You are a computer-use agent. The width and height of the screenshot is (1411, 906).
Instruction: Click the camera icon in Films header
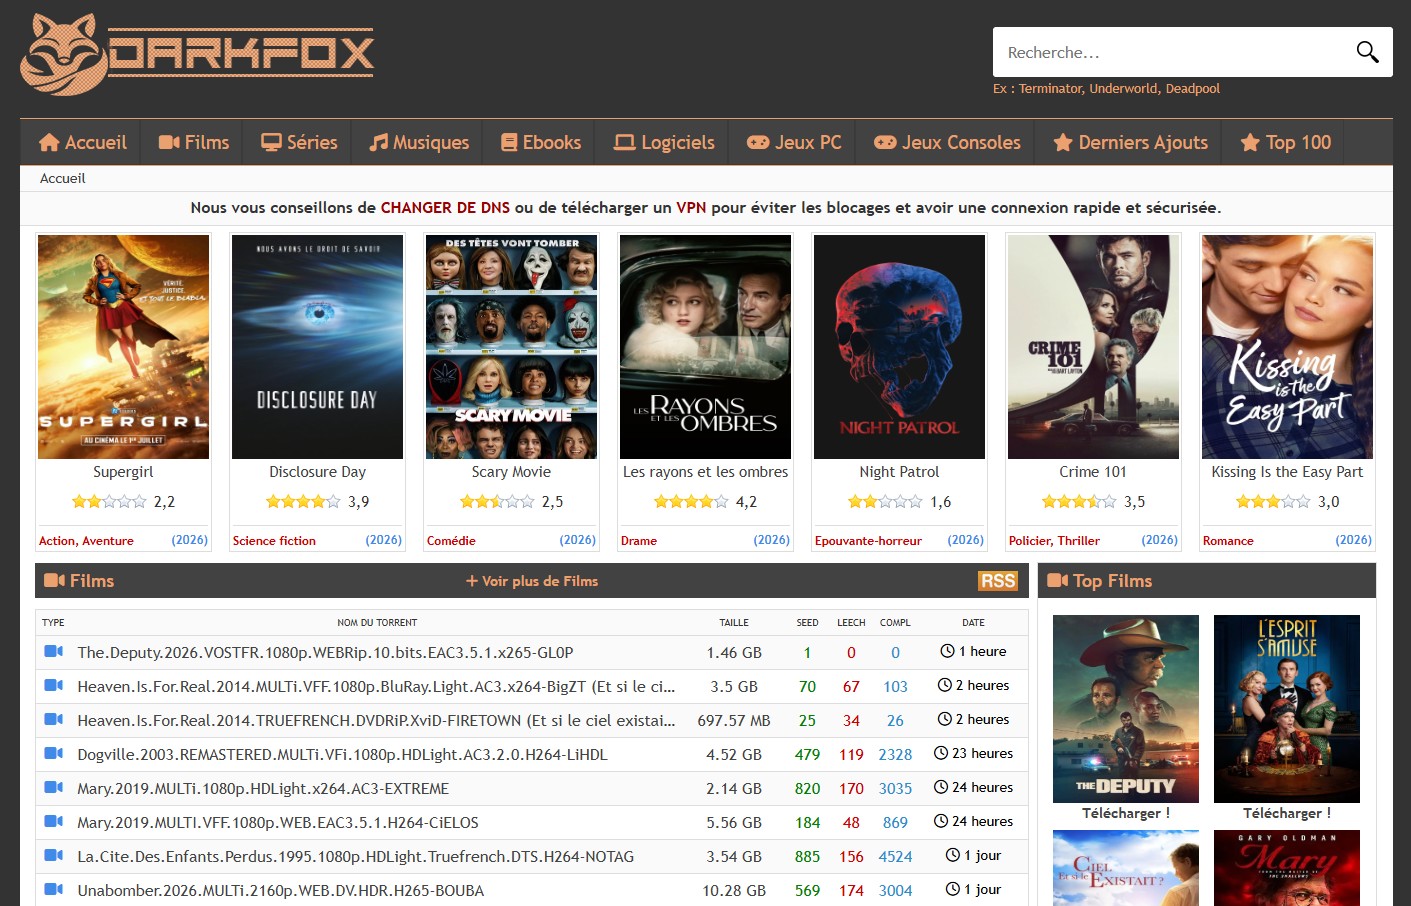(x=55, y=580)
